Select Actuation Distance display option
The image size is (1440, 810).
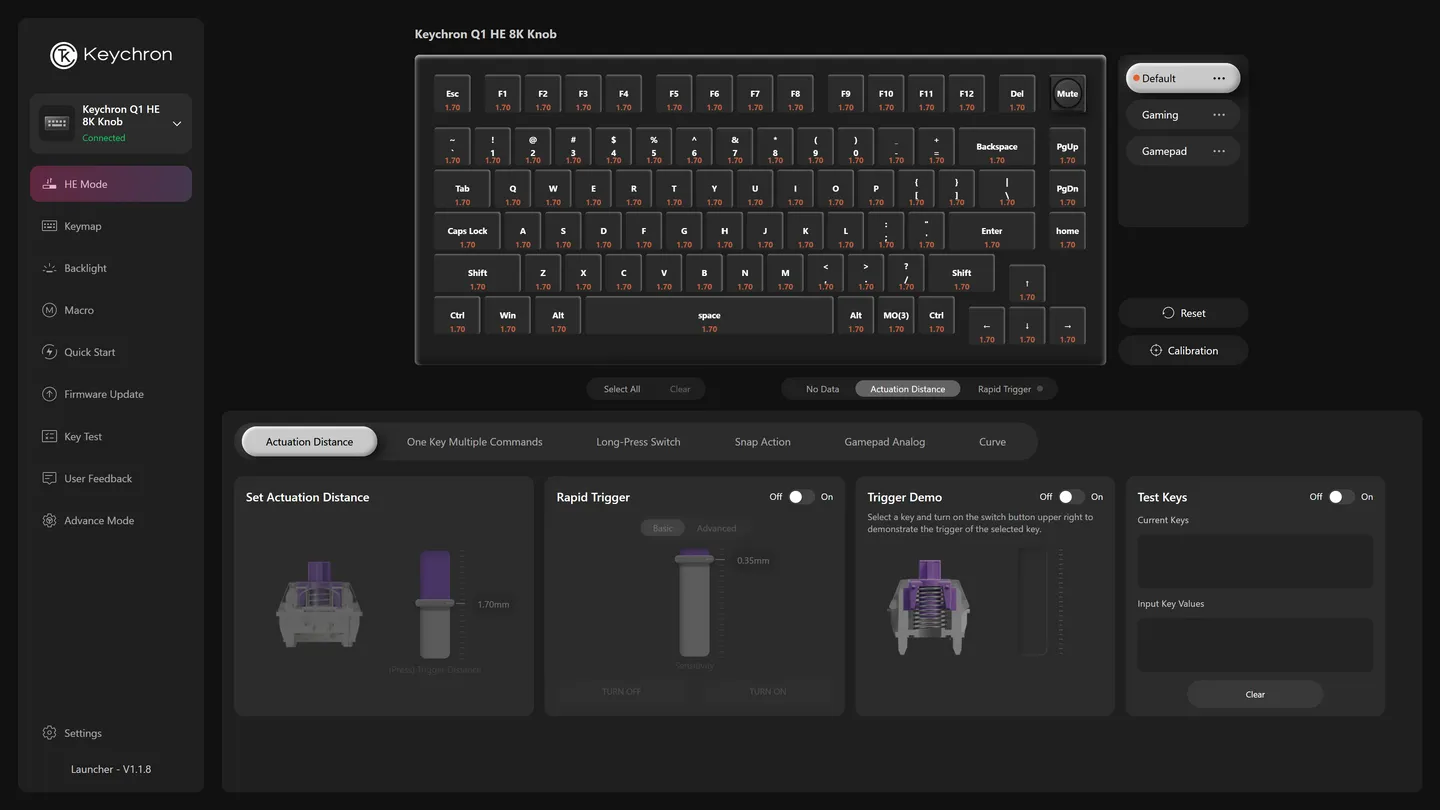(x=907, y=389)
